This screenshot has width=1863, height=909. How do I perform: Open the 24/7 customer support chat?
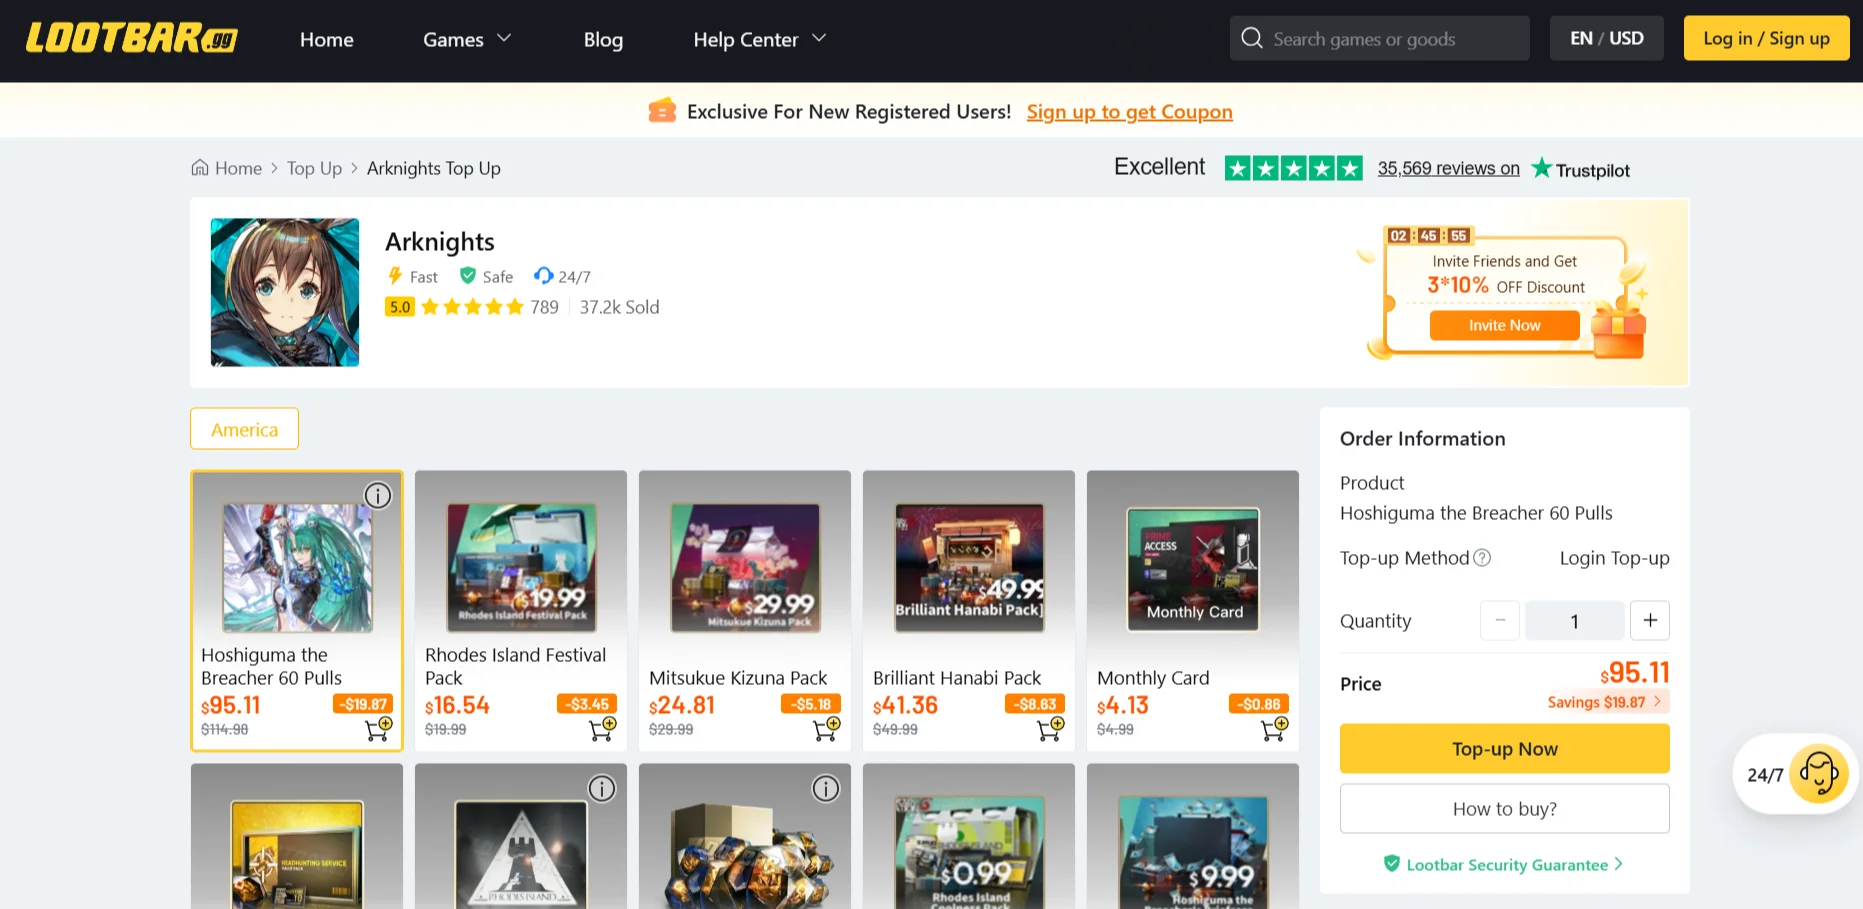1817,774
